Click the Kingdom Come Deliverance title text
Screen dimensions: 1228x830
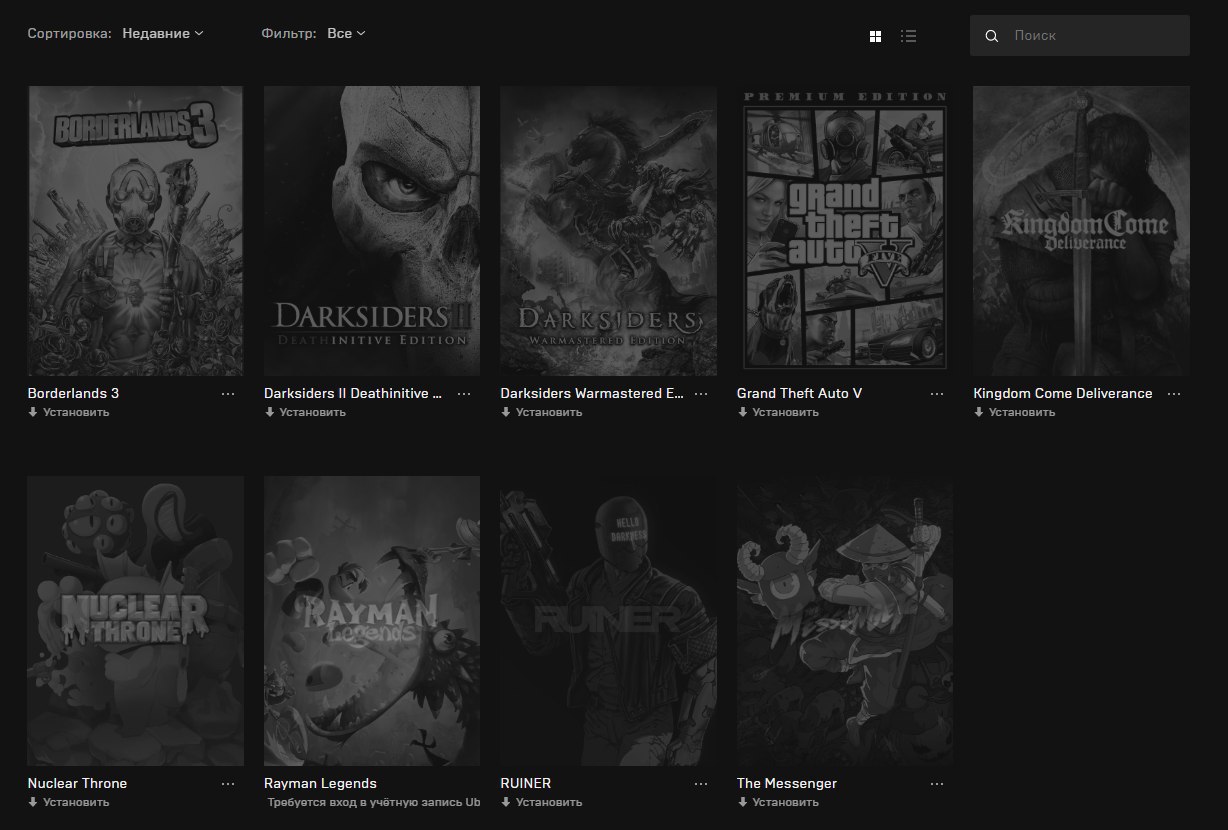(1063, 393)
